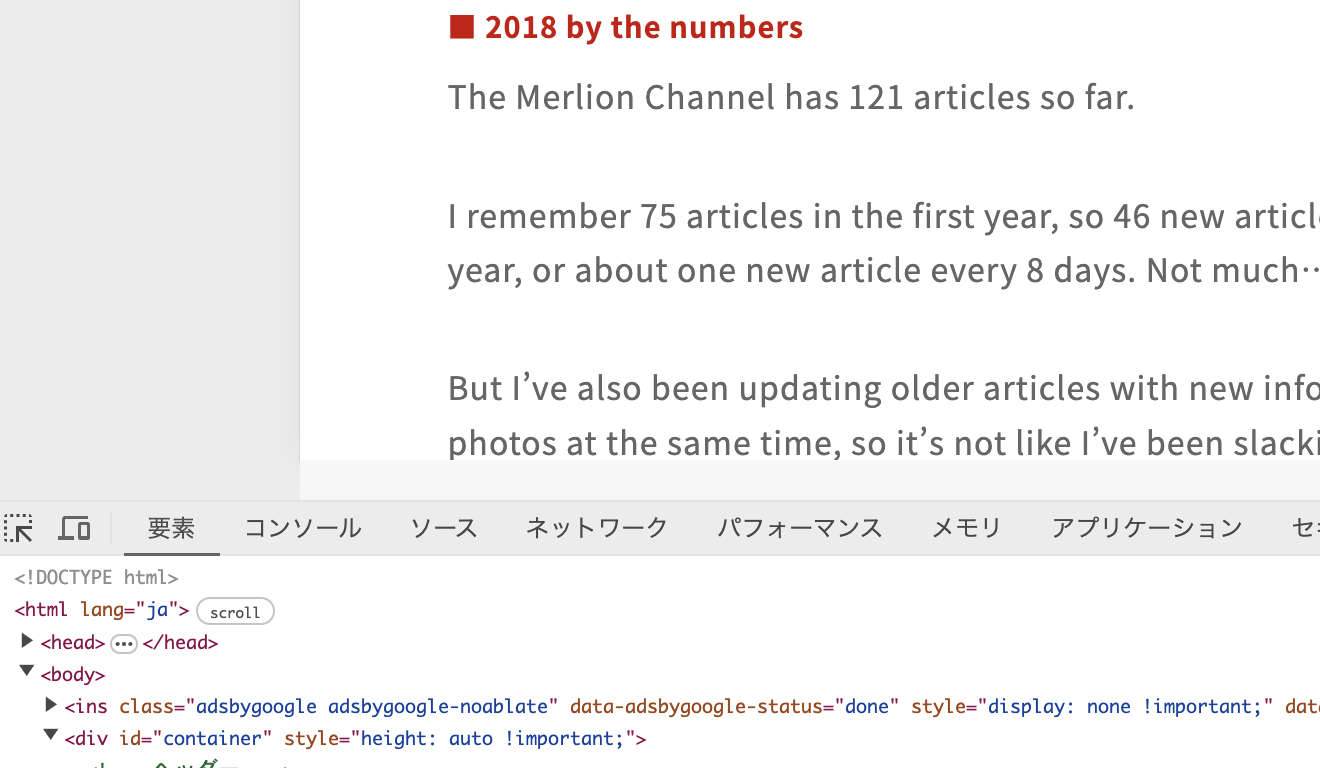Select the 要素 tab
The width and height of the screenshot is (1320, 768).
(171, 528)
